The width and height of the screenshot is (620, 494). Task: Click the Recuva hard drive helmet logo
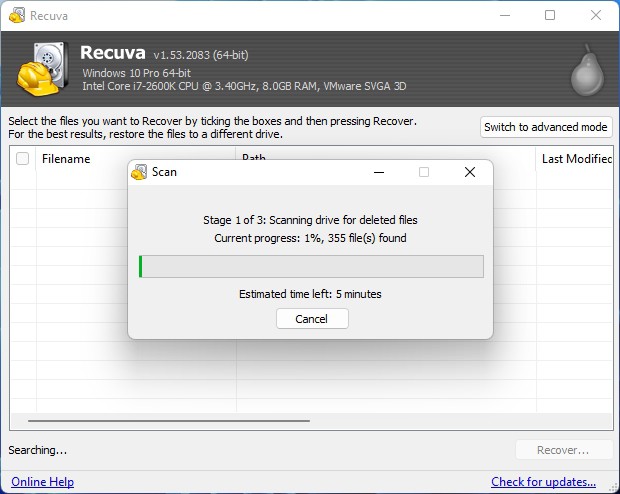(42, 69)
